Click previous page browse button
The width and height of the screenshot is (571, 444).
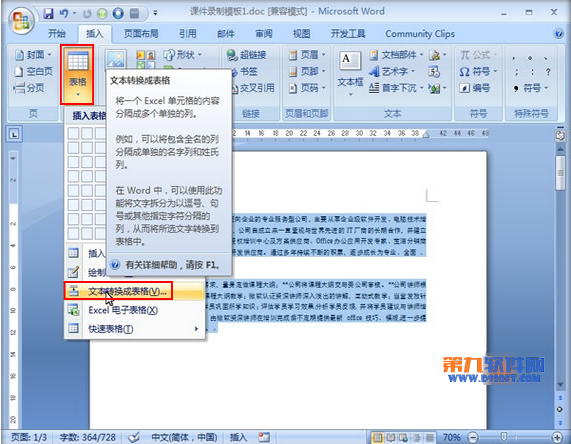[x=560, y=398]
